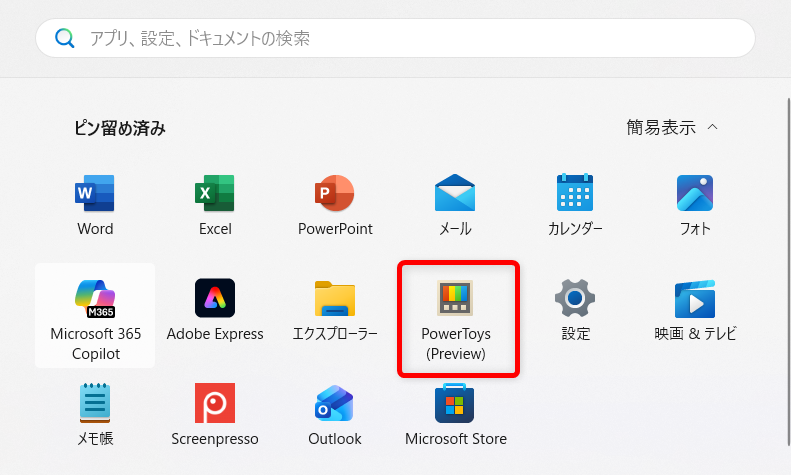Open the Microsoft Store icon
This screenshot has width=791, height=475.
(455, 403)
